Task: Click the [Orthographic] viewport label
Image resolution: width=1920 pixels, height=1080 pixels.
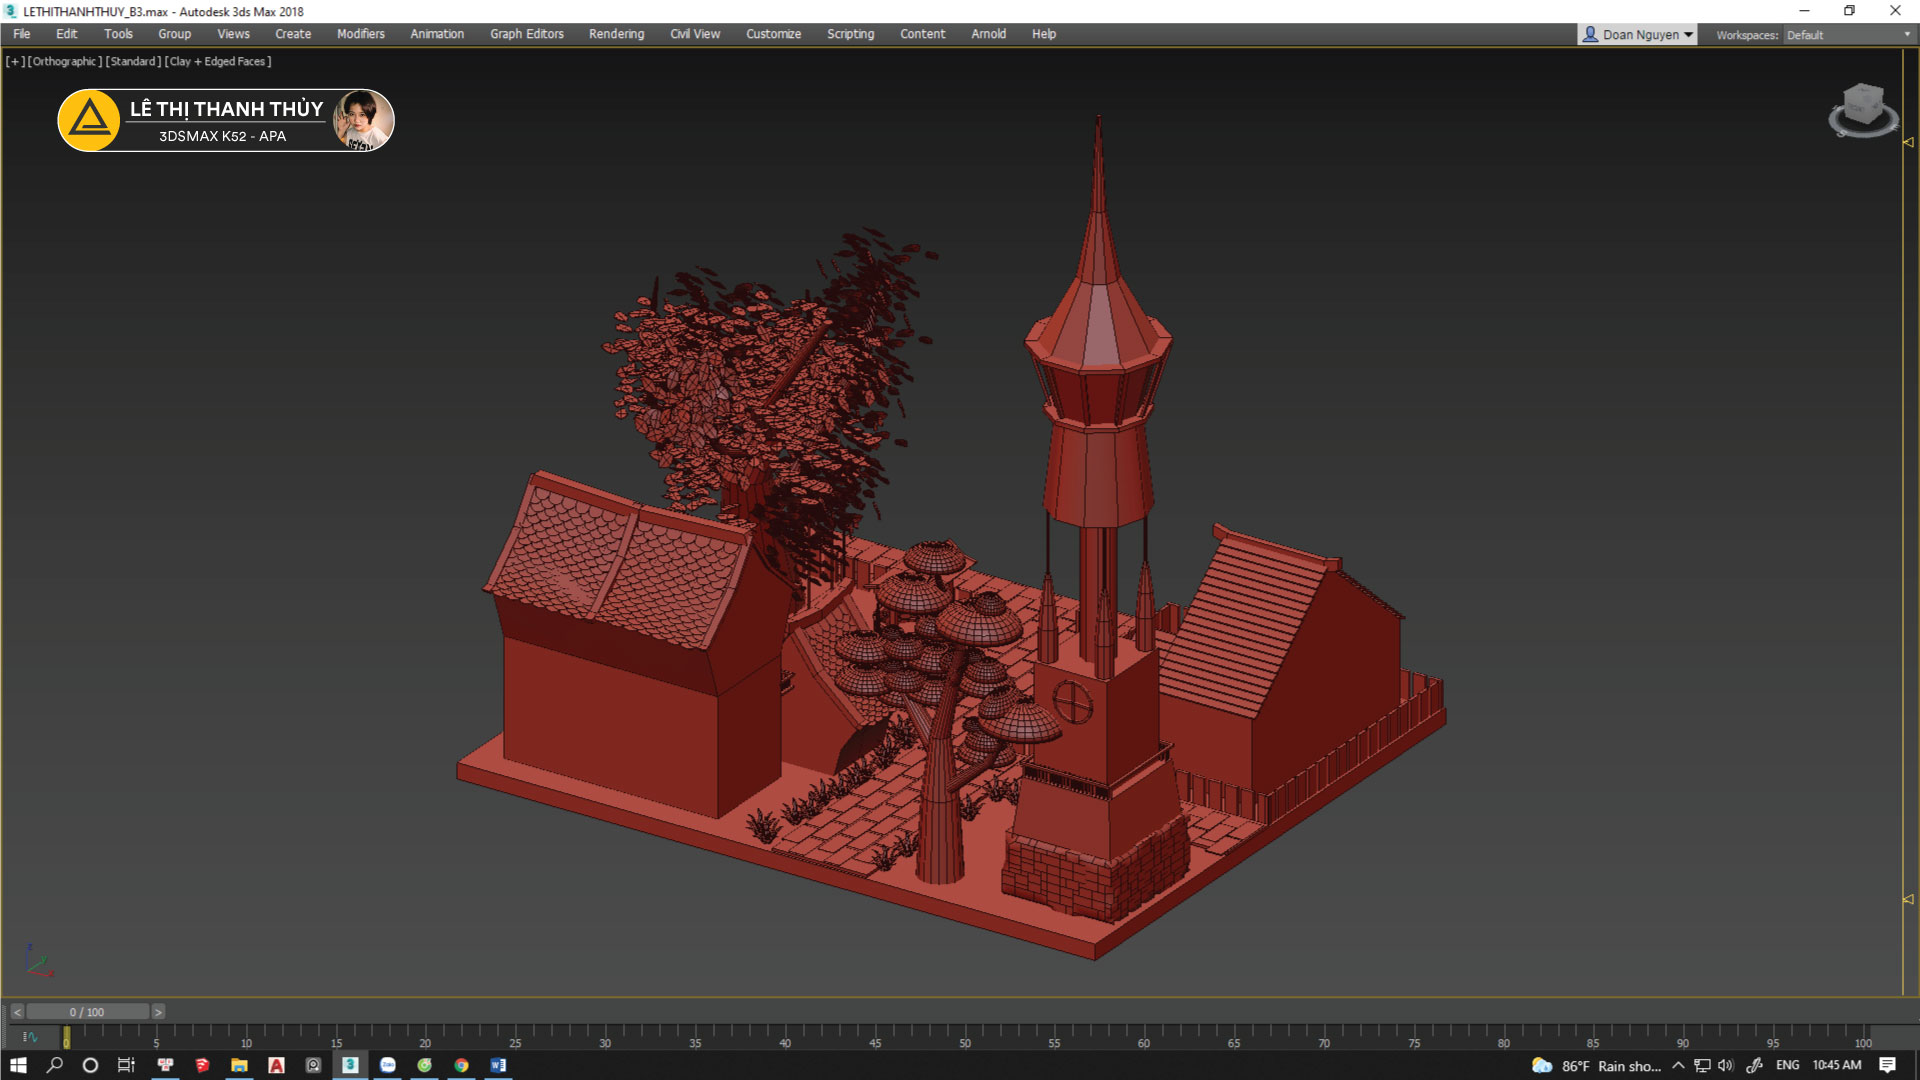Action: 65,62
